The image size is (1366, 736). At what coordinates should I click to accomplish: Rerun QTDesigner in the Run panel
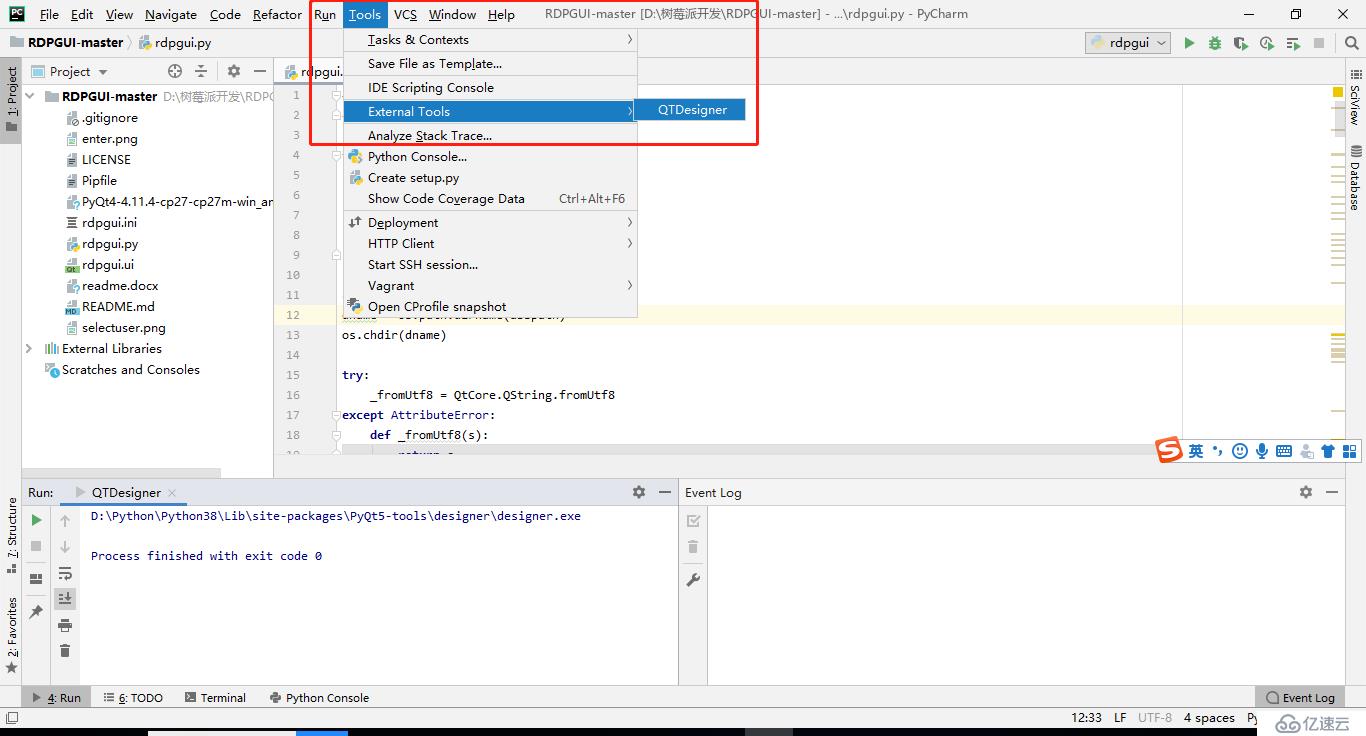coord(36,520)
